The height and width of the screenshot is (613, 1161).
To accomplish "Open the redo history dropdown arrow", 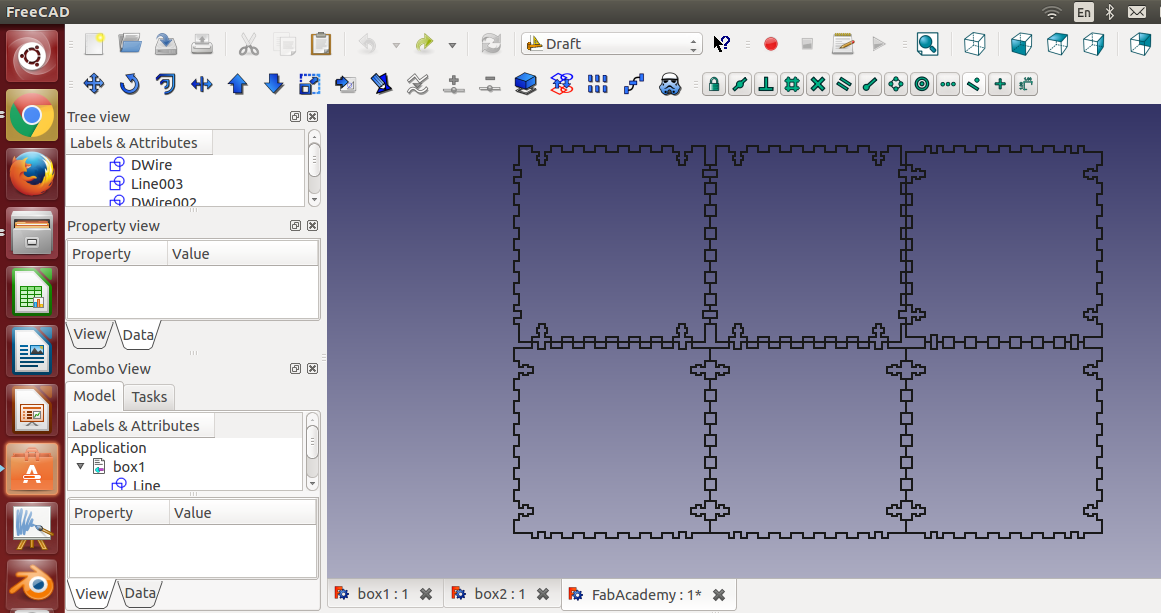I will pos(452,45).
